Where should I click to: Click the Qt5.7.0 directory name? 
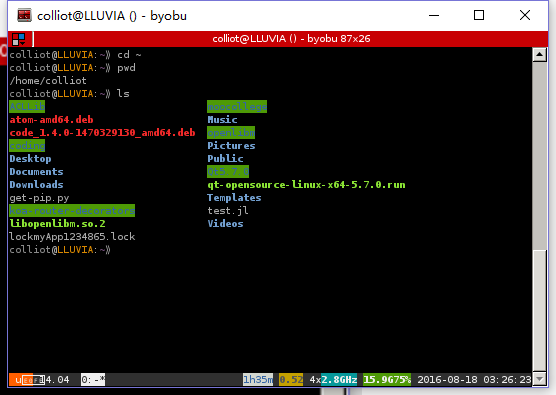pyautogui.click(x=228, y=172)
